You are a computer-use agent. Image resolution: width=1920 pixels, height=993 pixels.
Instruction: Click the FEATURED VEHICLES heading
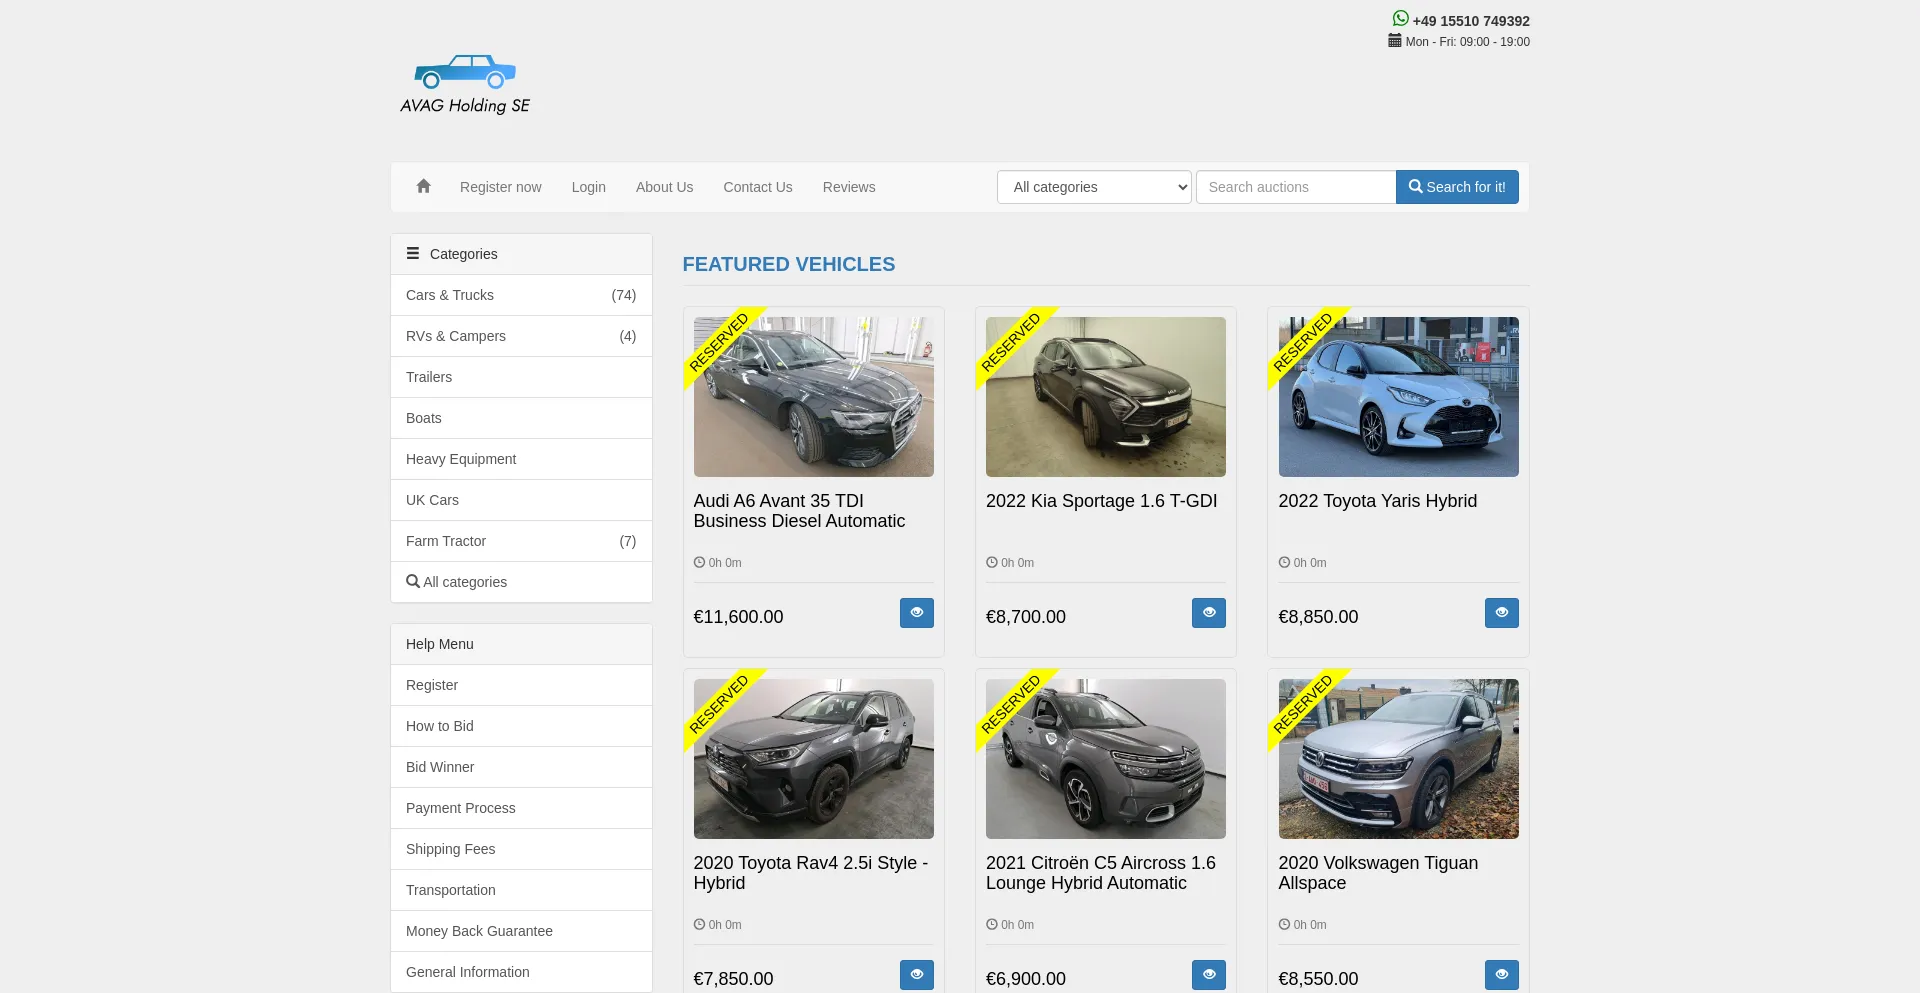(x=789, y=264)
